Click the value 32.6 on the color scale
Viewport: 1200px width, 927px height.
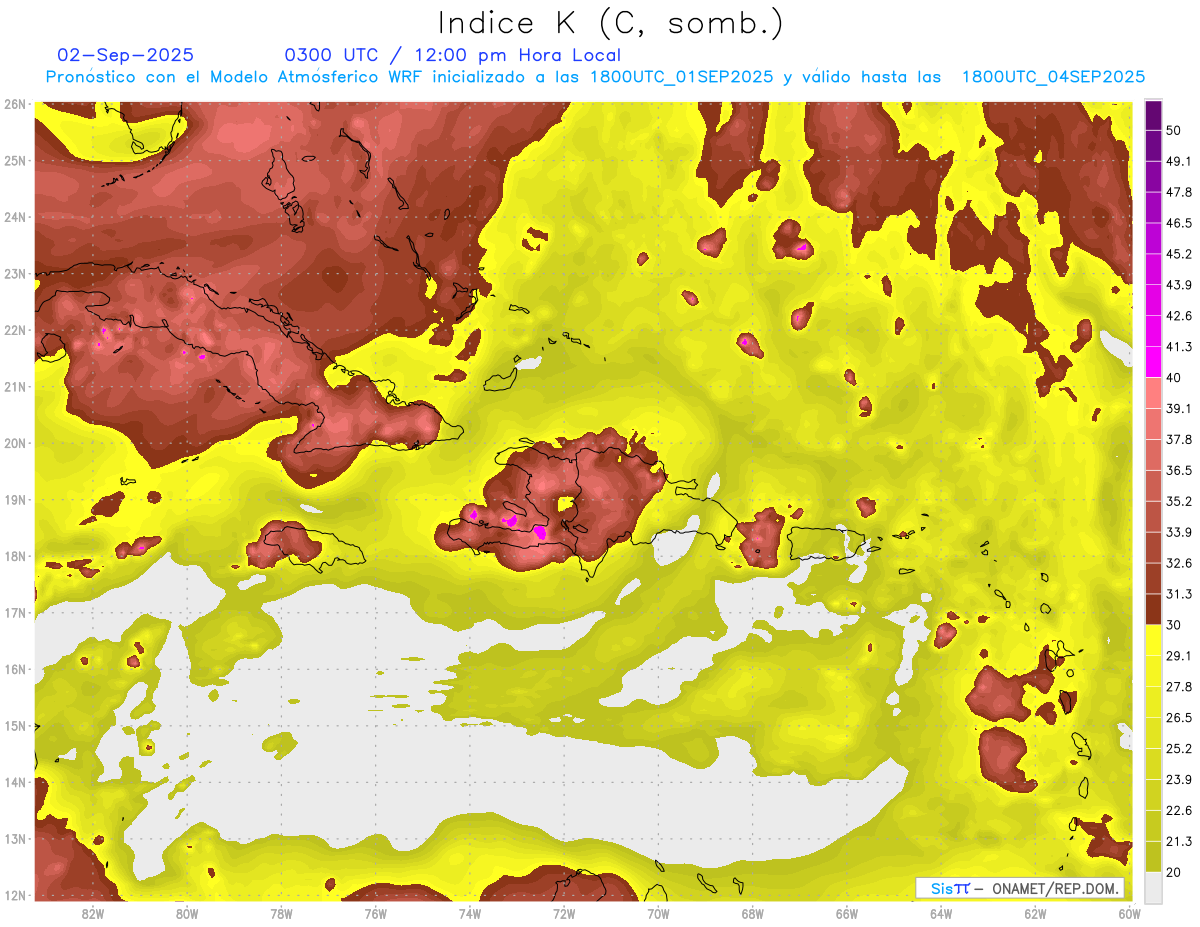click(1179, 563)
